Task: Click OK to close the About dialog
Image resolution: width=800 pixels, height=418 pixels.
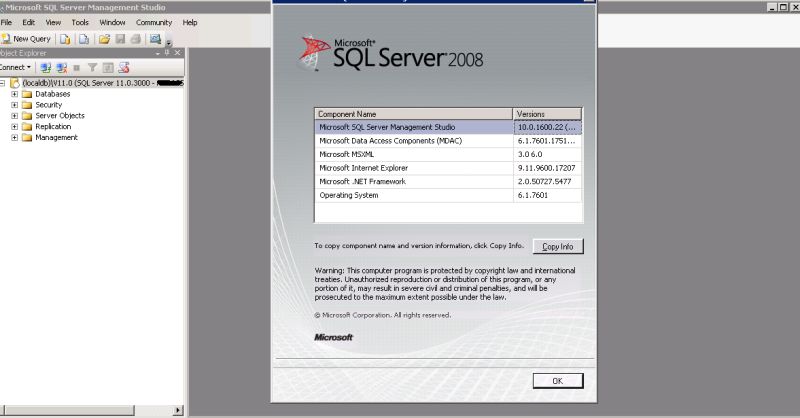Action: point(558,381)
